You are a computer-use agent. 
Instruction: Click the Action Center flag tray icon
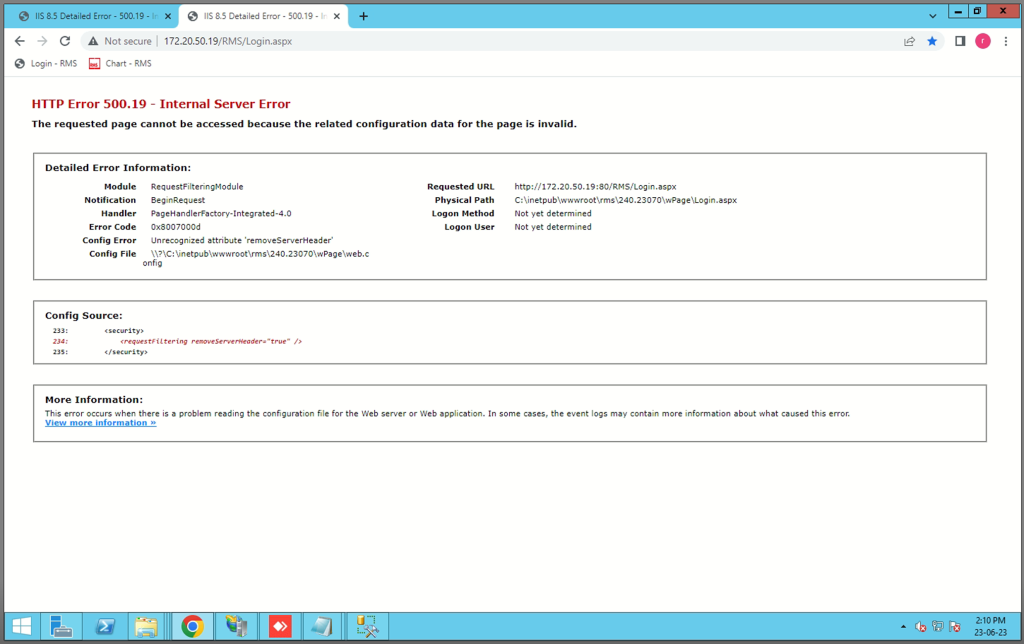tap(955, 627)
